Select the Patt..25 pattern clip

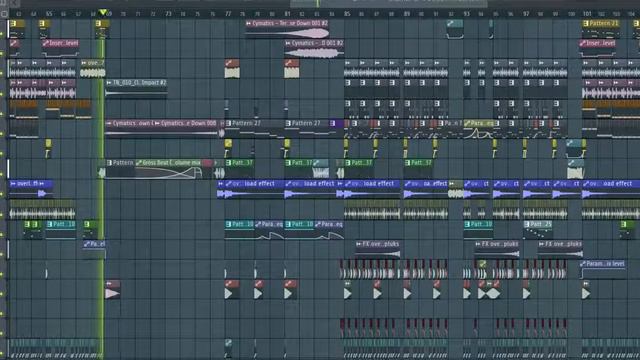pyautogui.click(x=538, y=229)
